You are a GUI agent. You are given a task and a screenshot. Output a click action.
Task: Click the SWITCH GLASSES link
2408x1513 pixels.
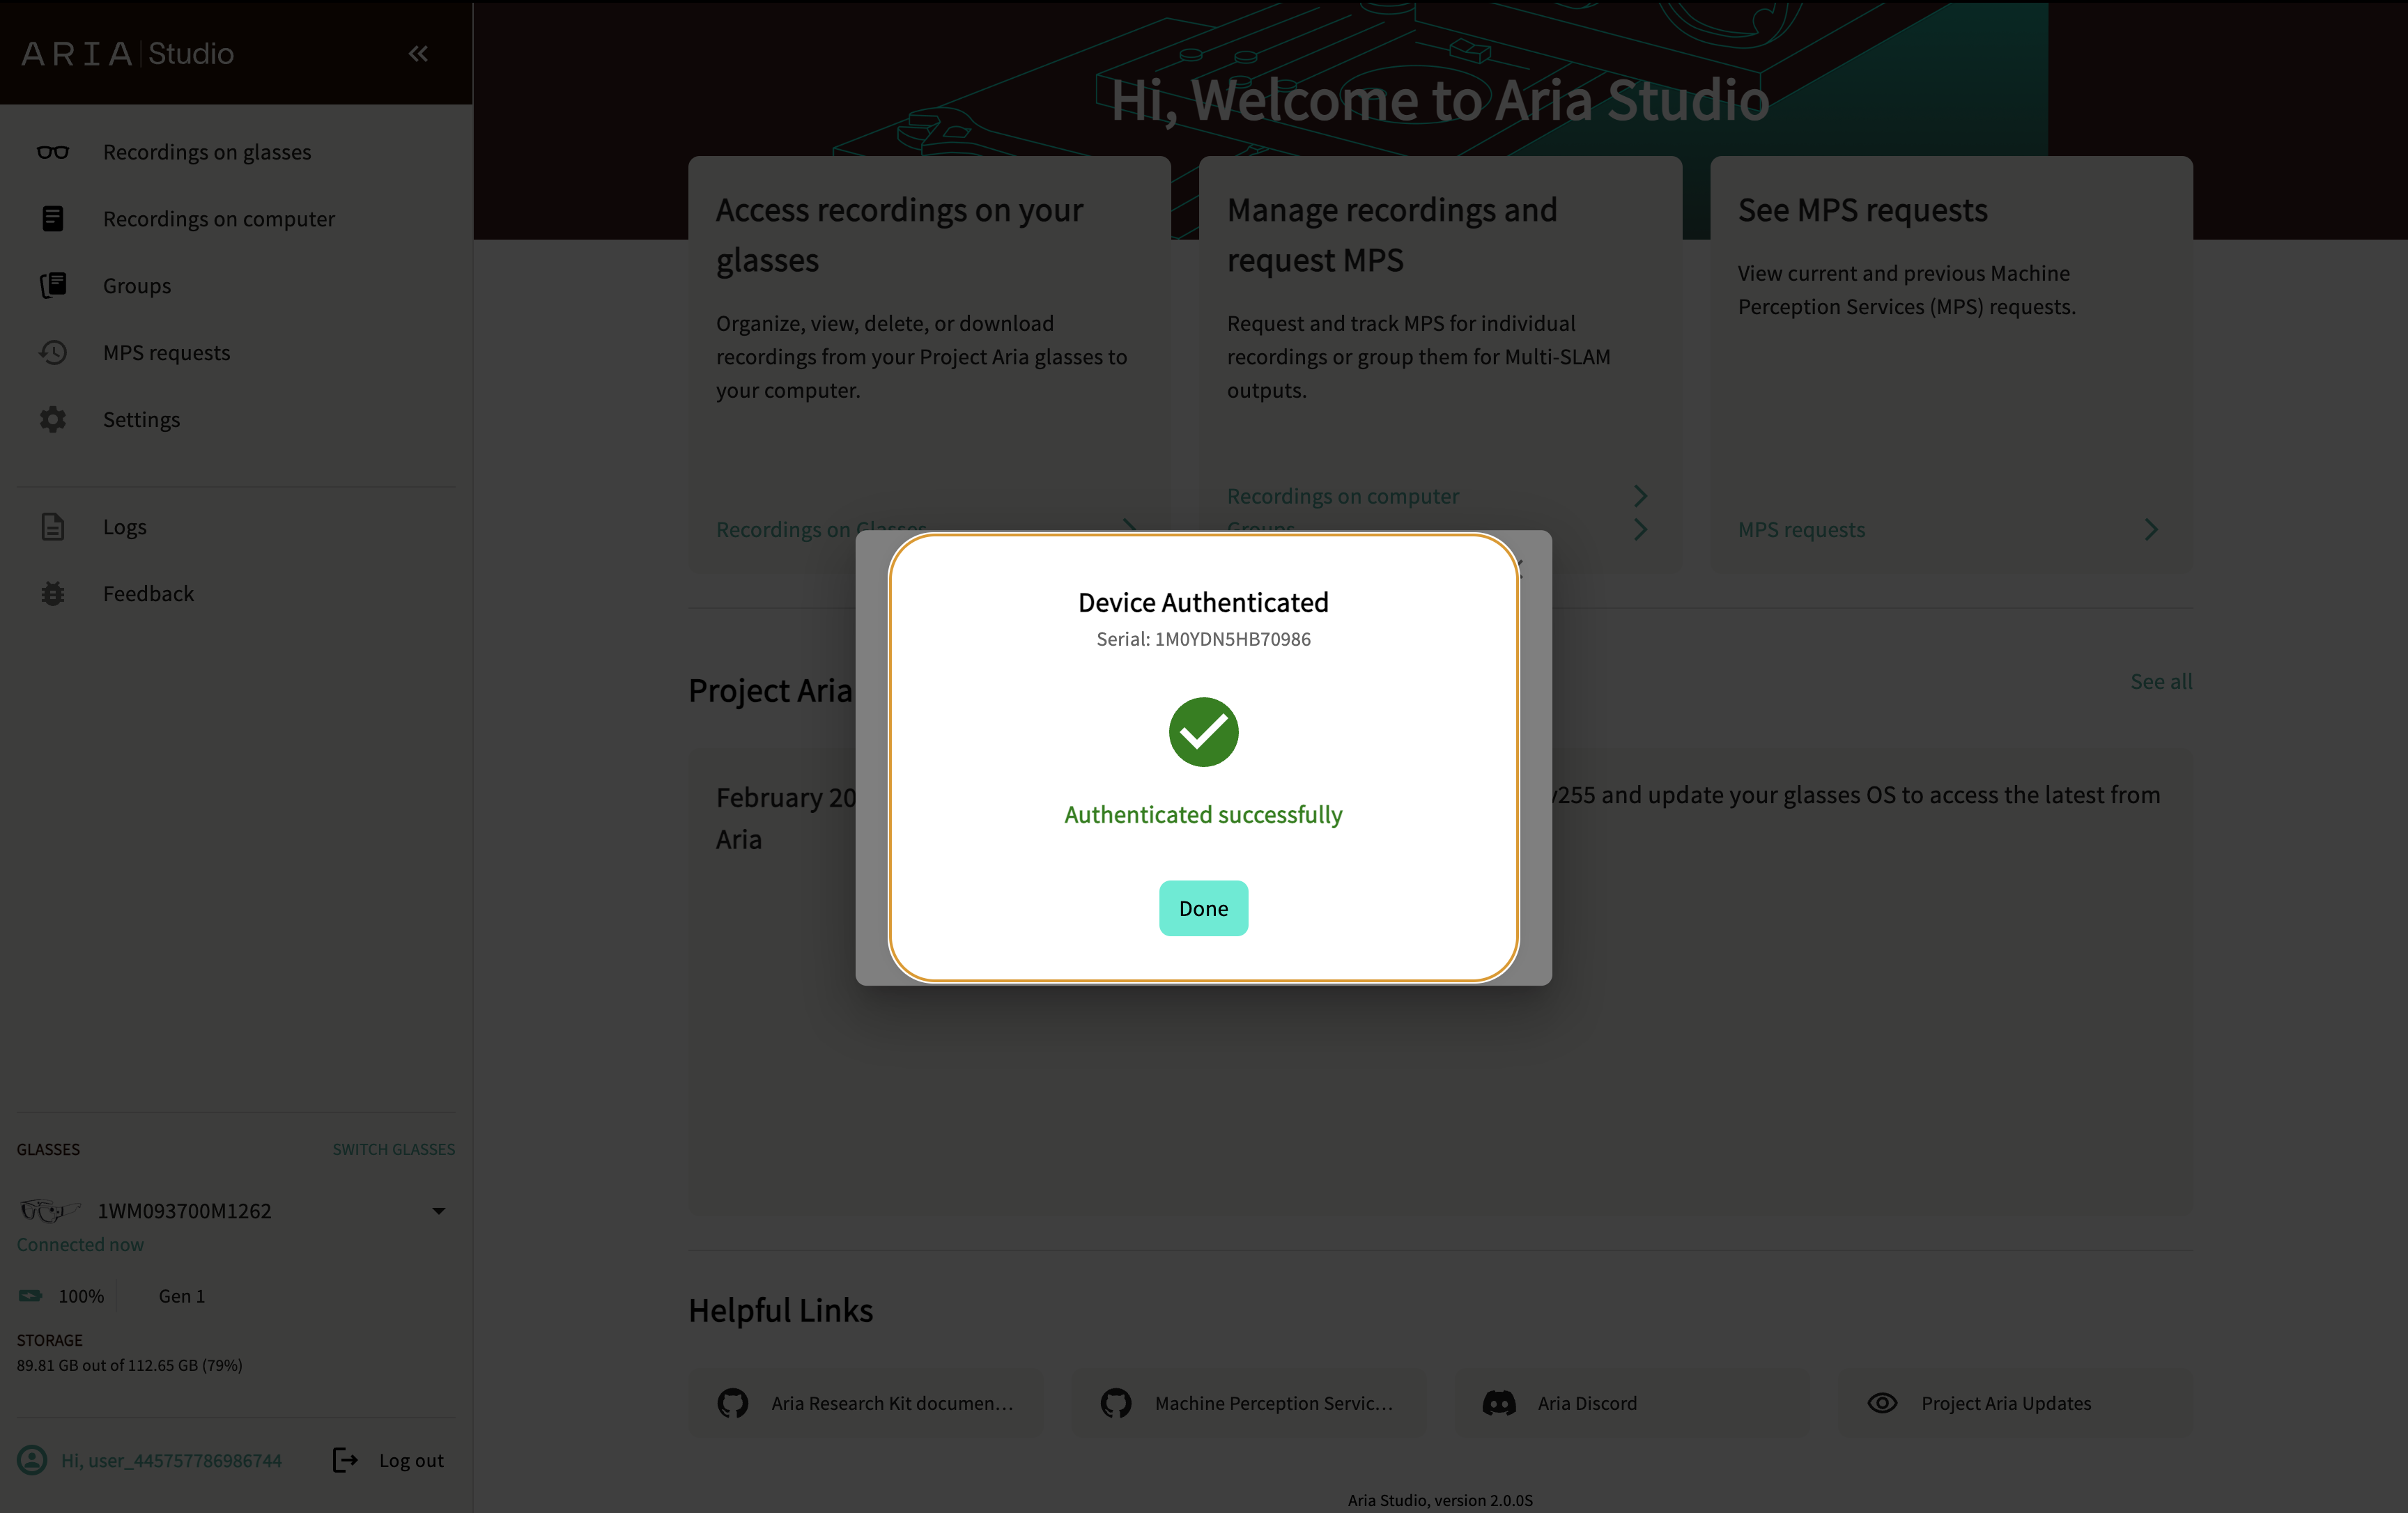click(394, 1149)
